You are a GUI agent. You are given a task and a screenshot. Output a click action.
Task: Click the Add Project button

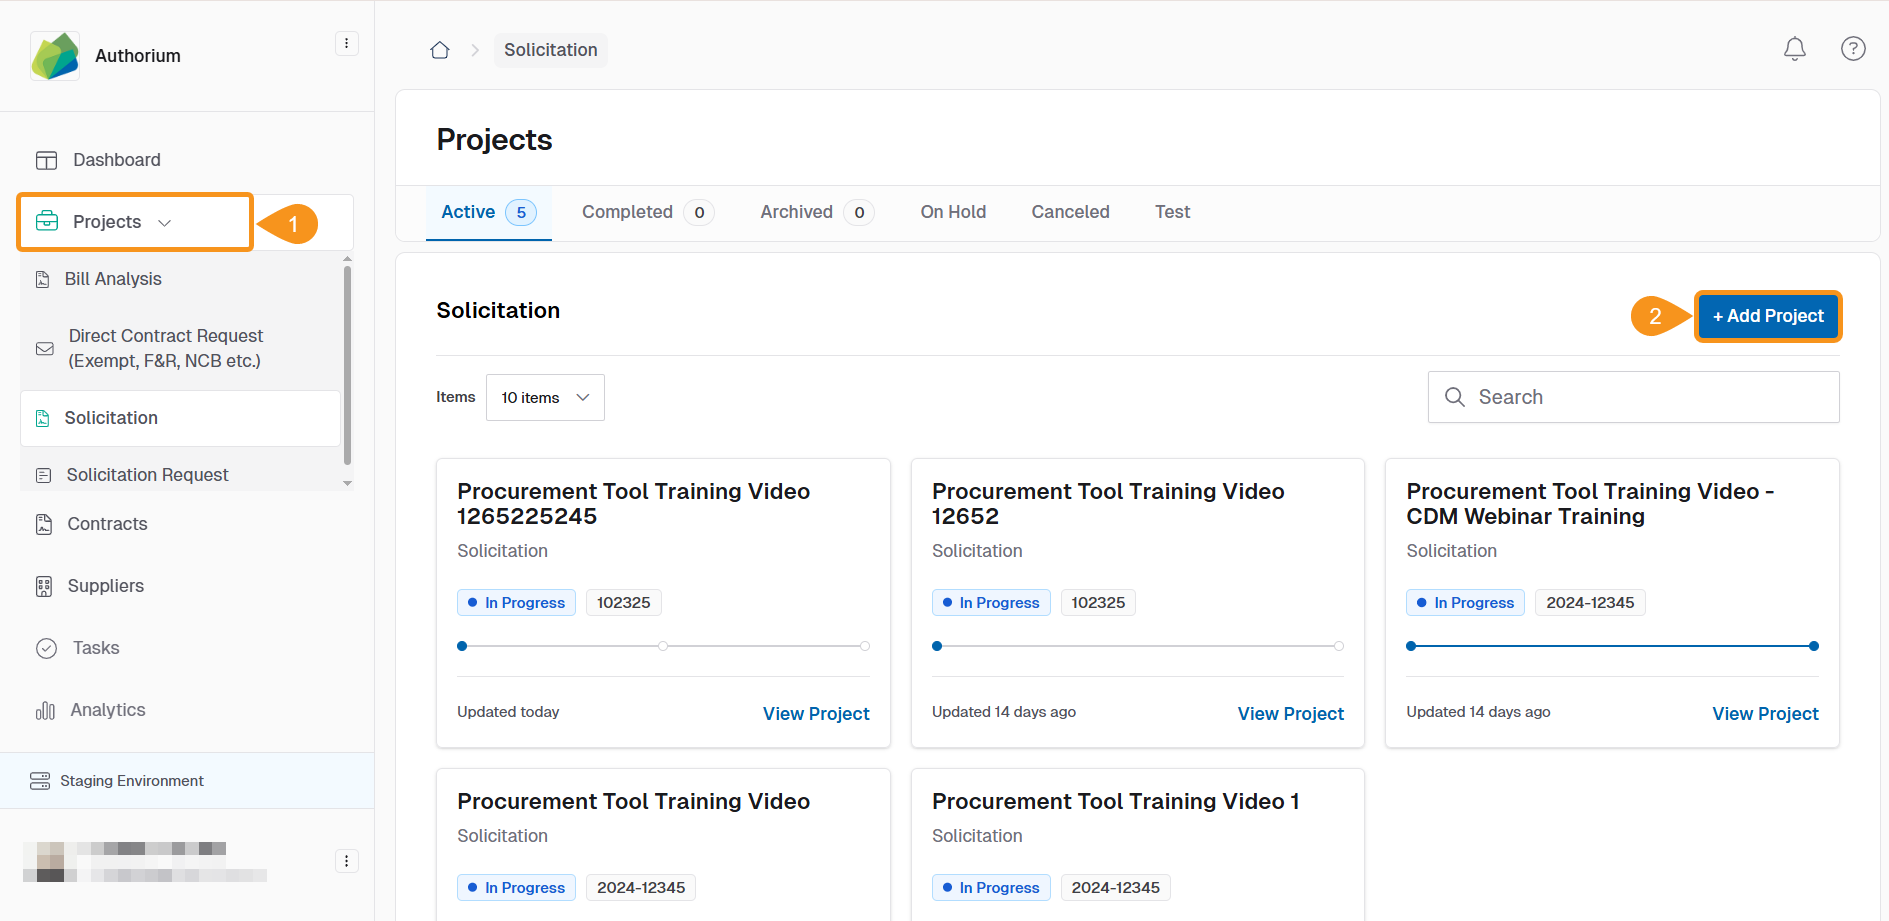[x=1767, y=316]
